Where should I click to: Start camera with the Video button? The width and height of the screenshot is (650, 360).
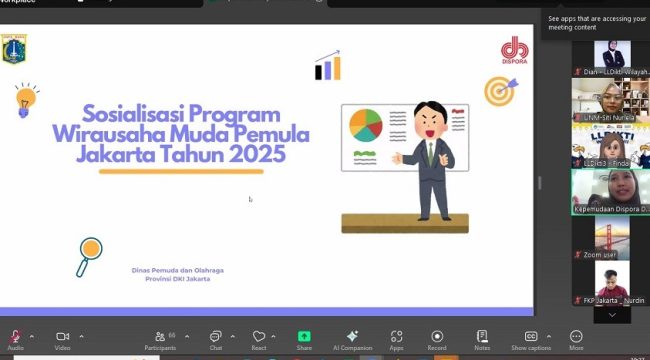(63, 340)
